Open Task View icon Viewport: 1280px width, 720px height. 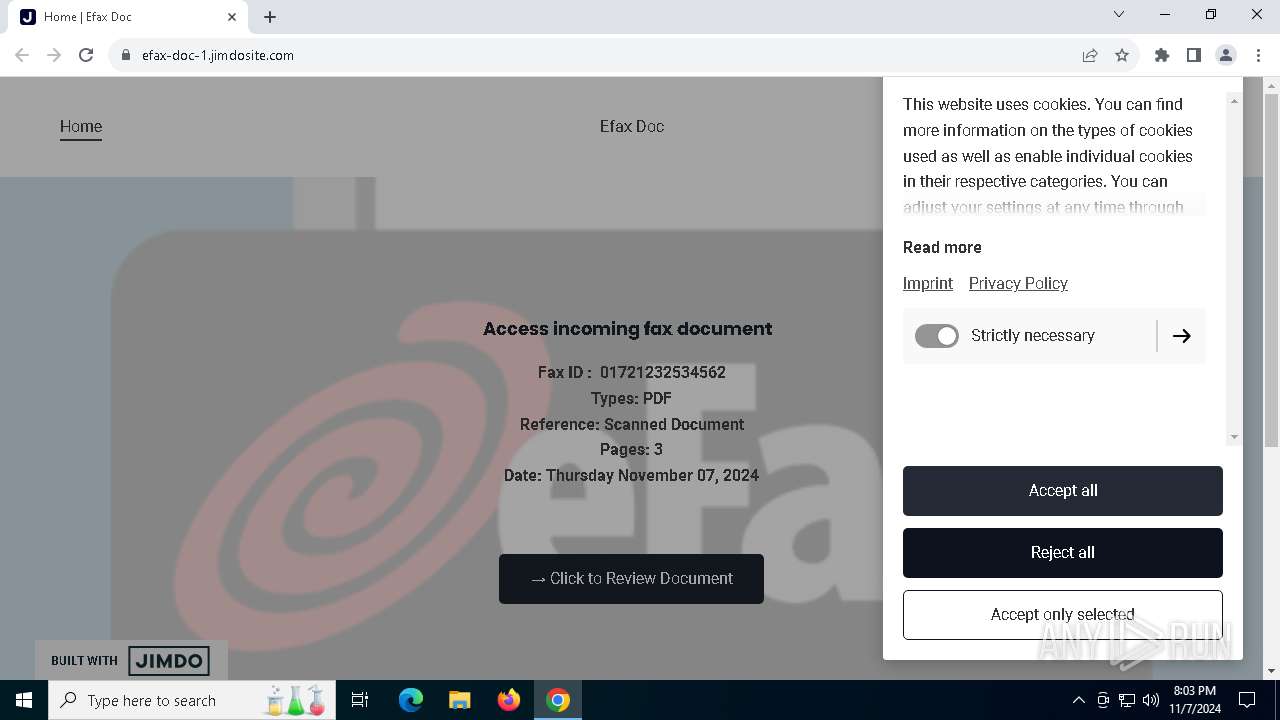click(360, 700)
